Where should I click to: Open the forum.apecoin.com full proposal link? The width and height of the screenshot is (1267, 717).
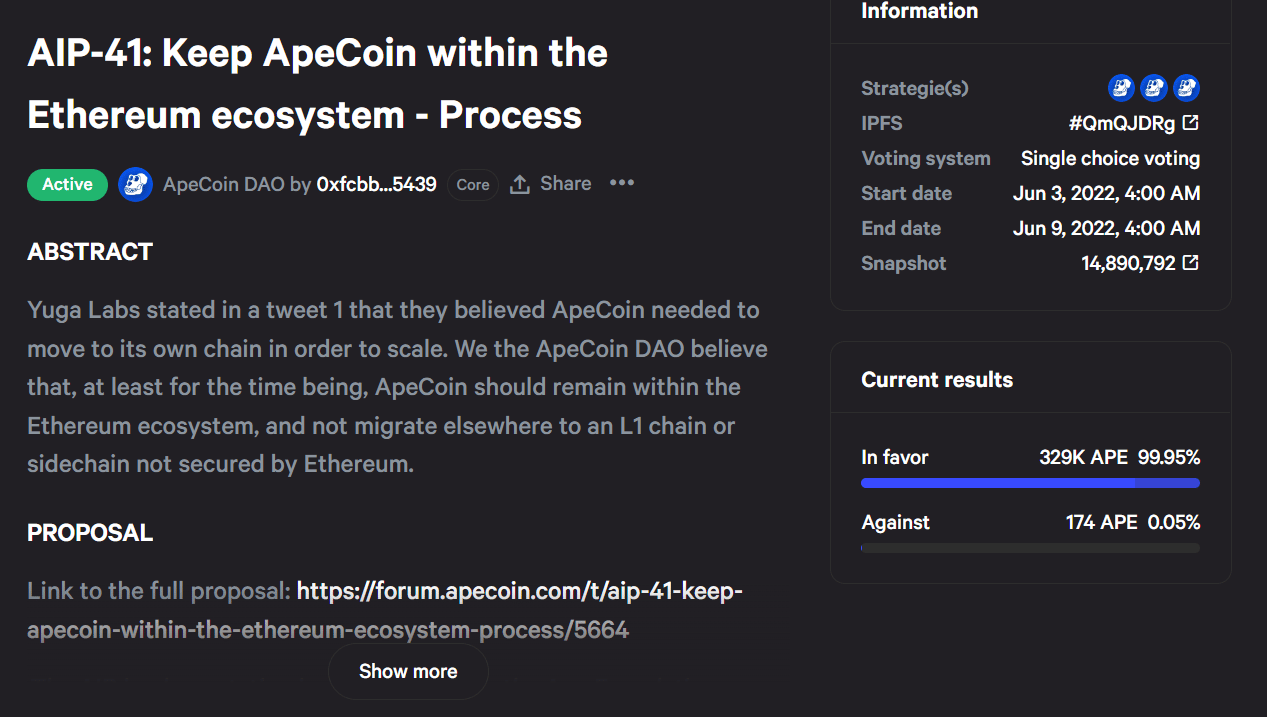point(385,610)
